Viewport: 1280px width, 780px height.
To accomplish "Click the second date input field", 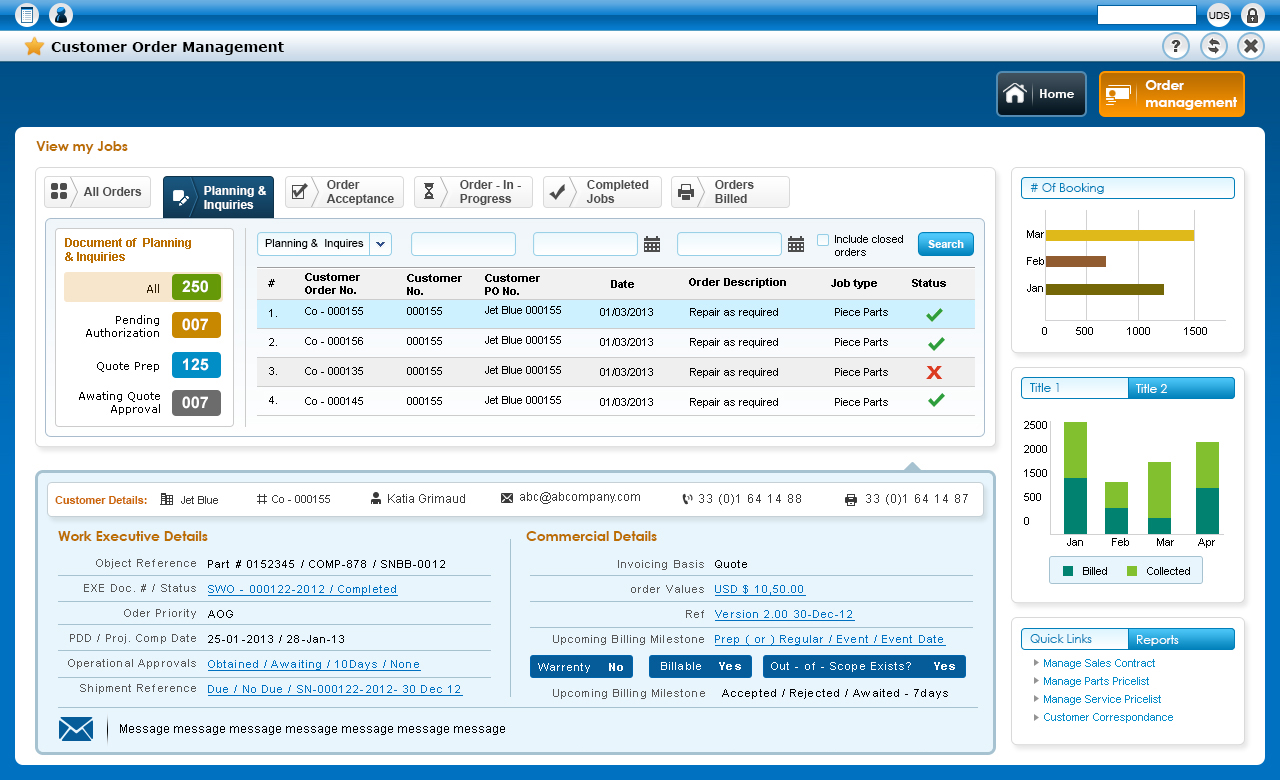I will tap(729, 244).
